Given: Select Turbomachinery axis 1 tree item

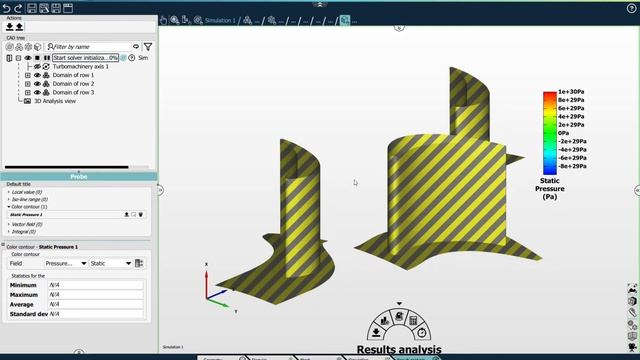Looking at the screenshot, I should point(81,67).
